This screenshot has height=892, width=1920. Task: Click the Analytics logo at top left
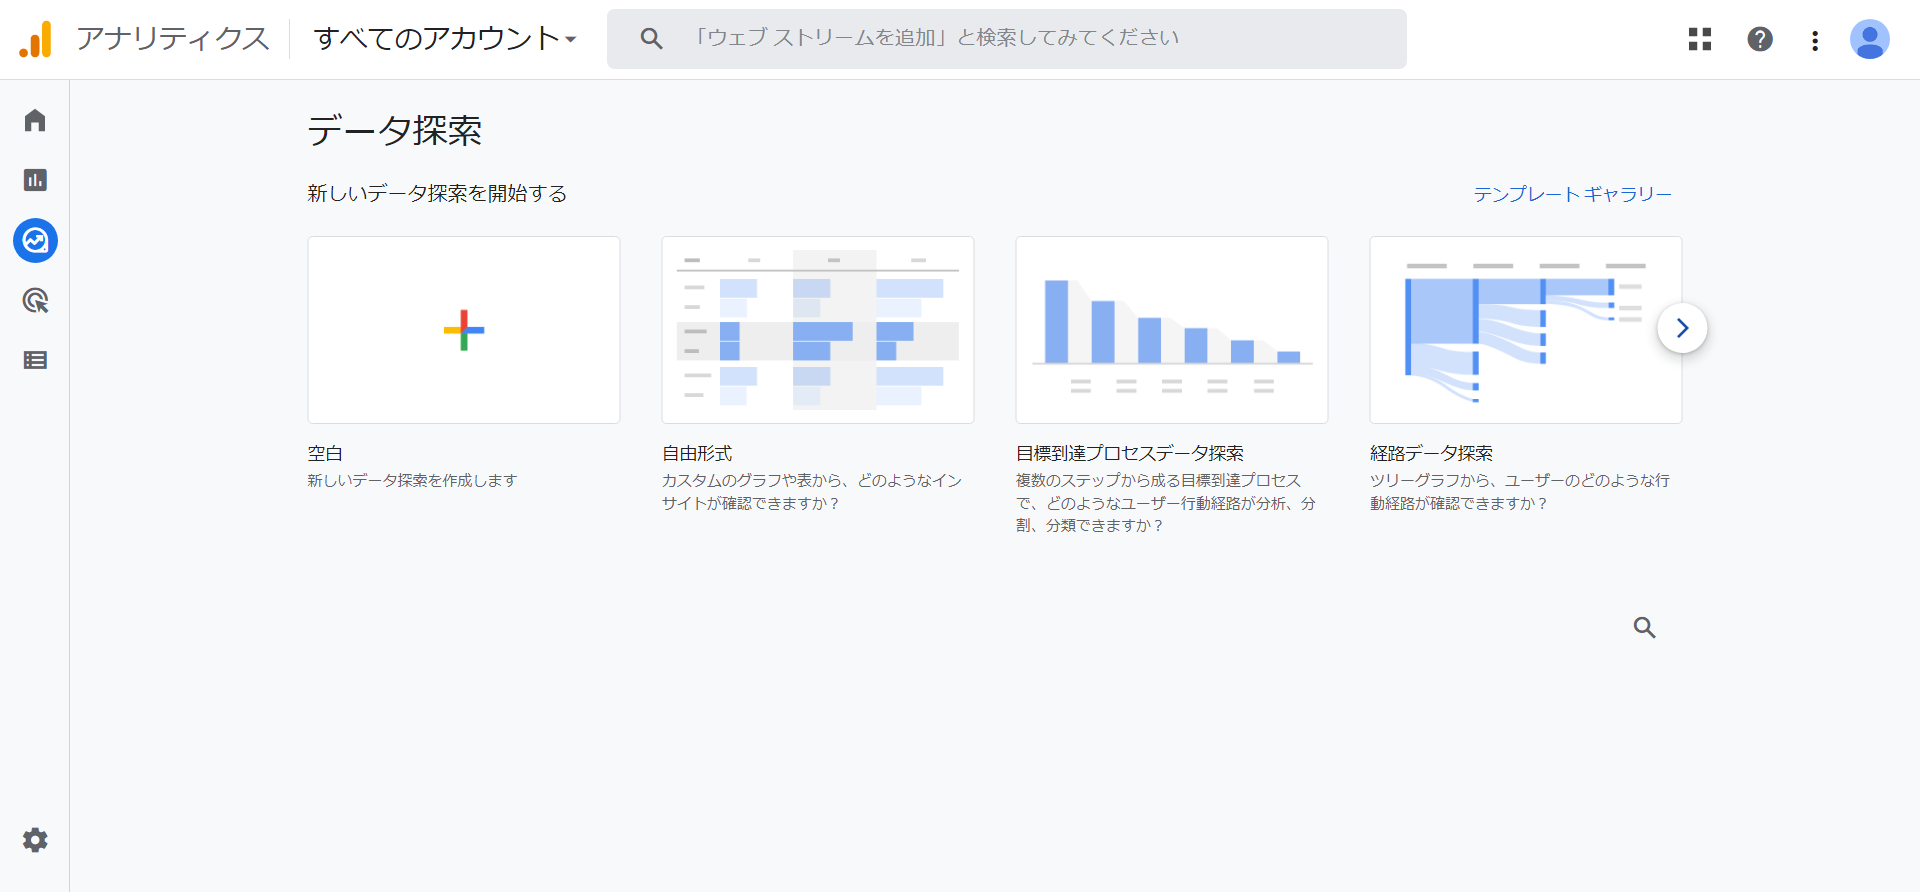[36, 39]
